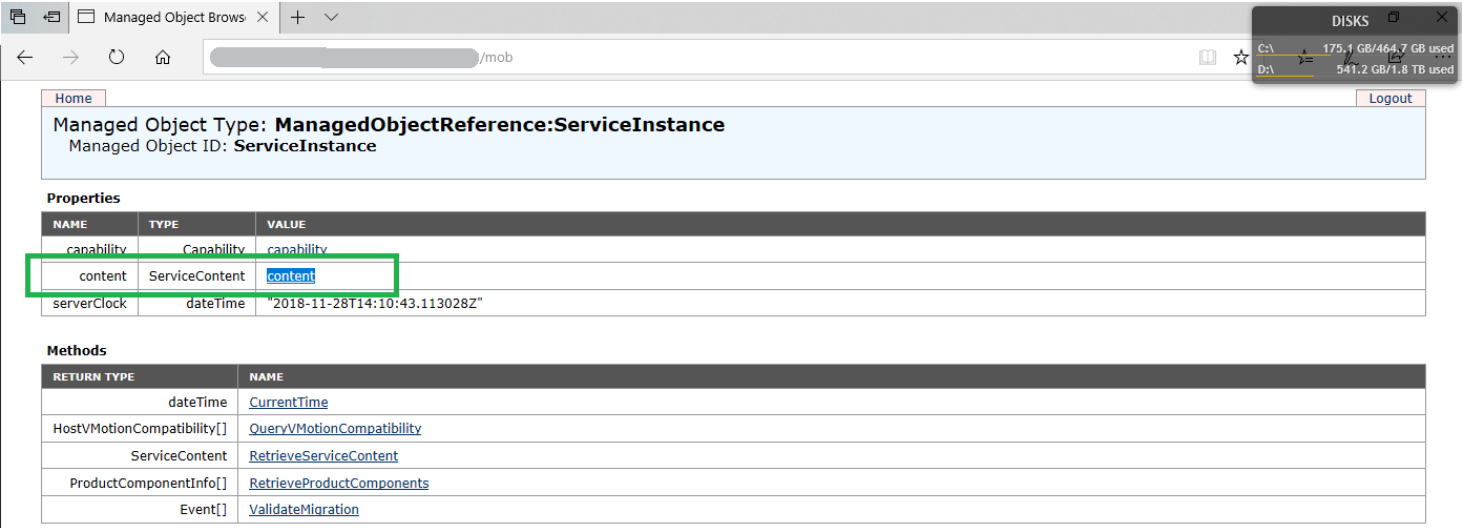Refresh the Managed Object Browser page
This screenshot has height=528, width=1462.
click(116, 58)
